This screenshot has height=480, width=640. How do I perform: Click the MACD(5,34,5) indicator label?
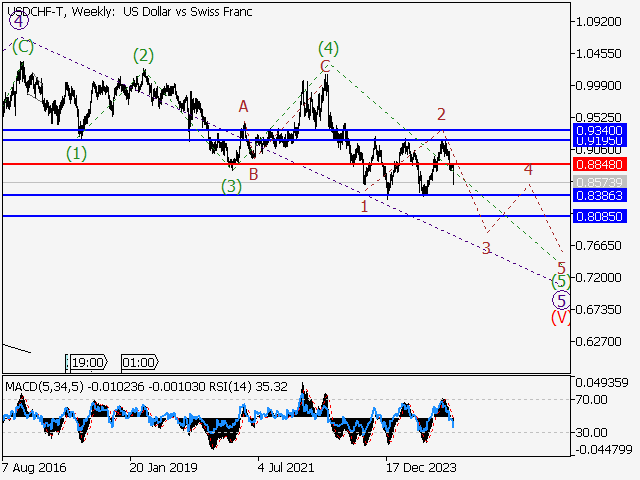40,386
